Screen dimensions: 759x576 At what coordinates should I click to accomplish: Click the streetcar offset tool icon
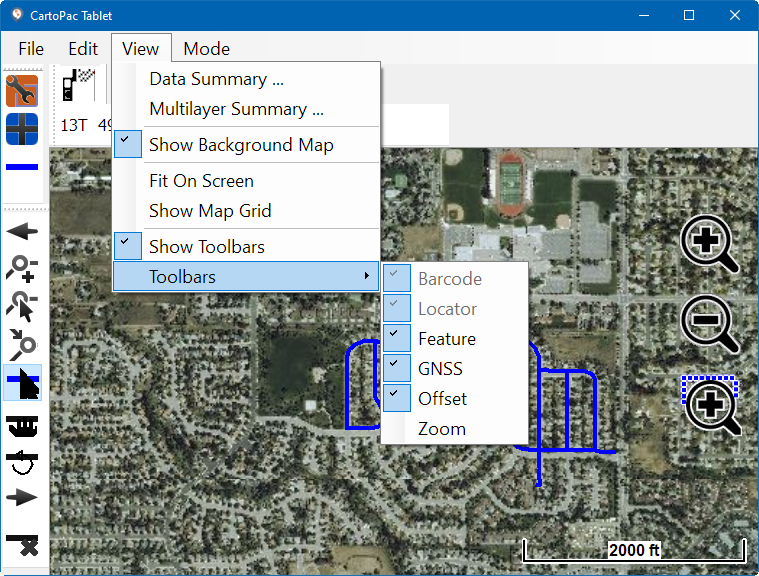pos(22,426)
